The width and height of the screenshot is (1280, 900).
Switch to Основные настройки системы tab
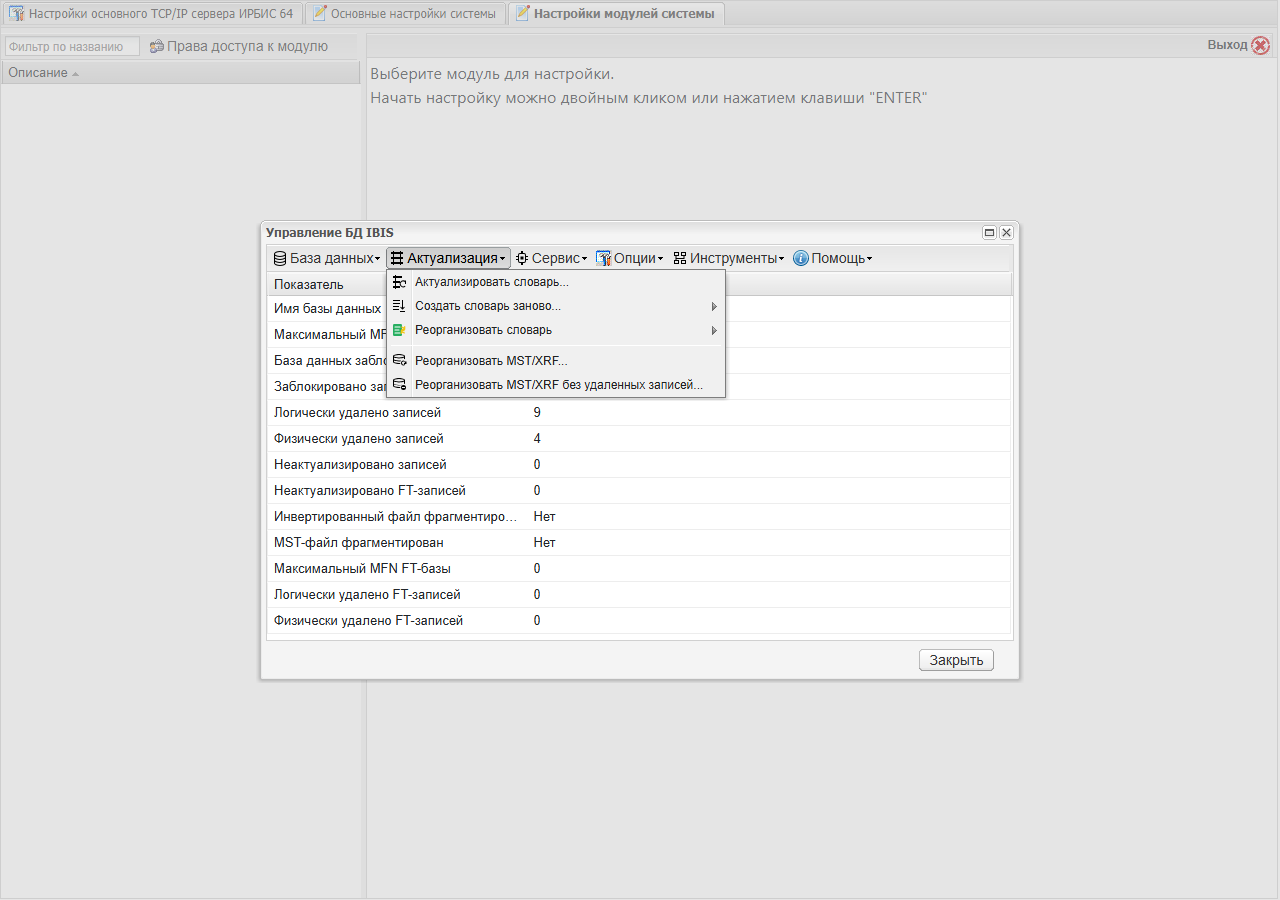[x=404, y=14]
